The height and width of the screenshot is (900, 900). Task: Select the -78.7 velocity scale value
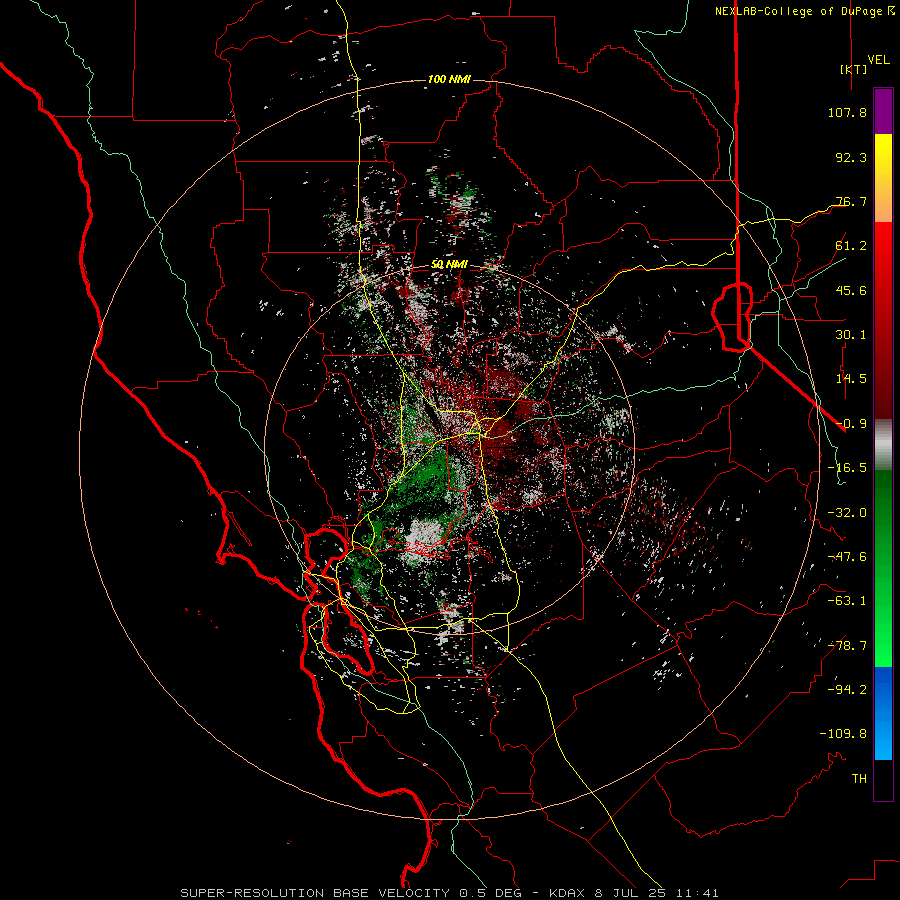coord(847,646)
